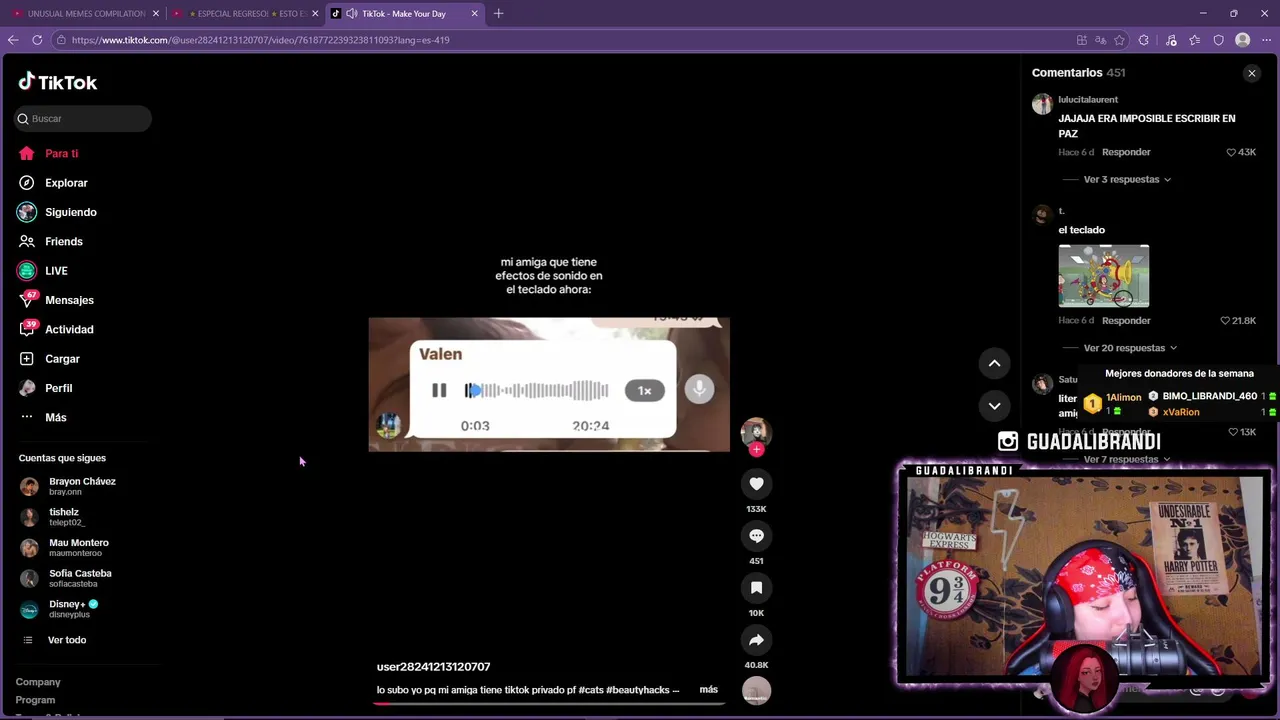Open browser settings and more menu

point(1267,40)
